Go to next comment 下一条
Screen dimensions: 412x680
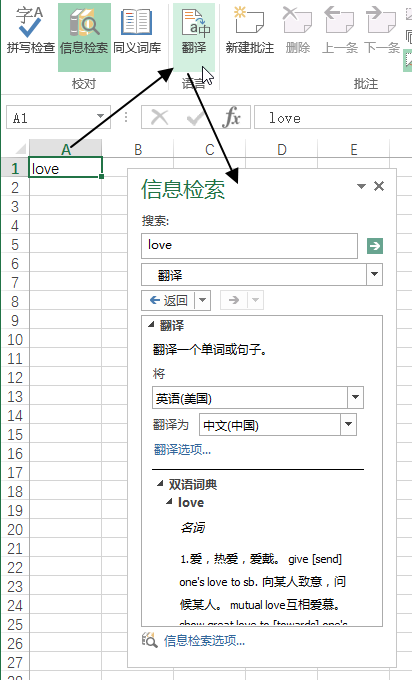click(382, 31)
